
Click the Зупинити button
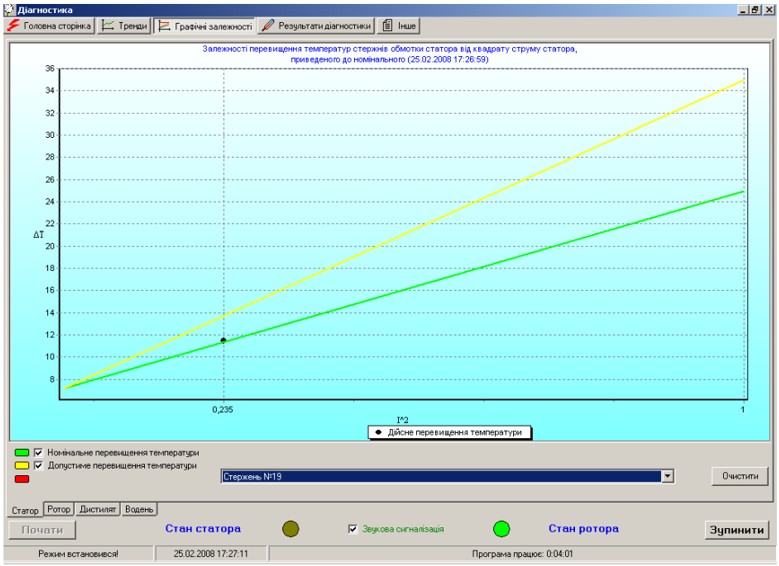point(736,530)
